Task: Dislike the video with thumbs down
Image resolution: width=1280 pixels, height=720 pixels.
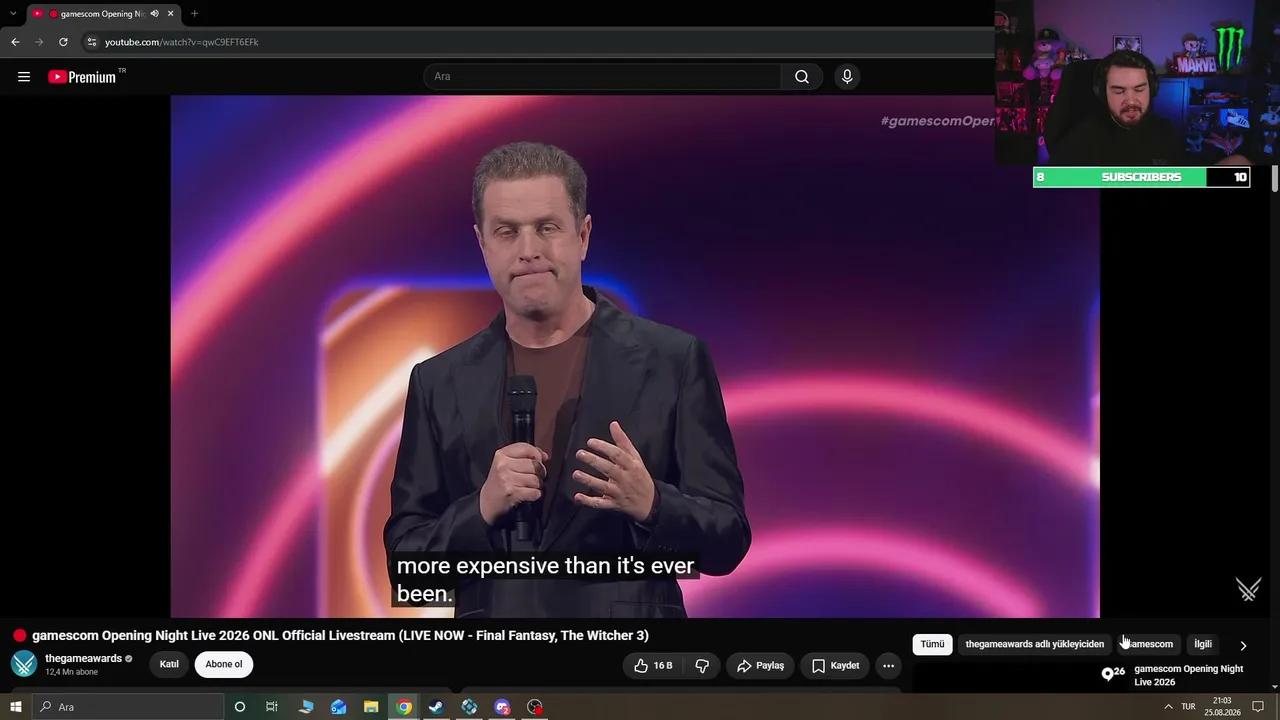Action: click(x=702, y=665)
